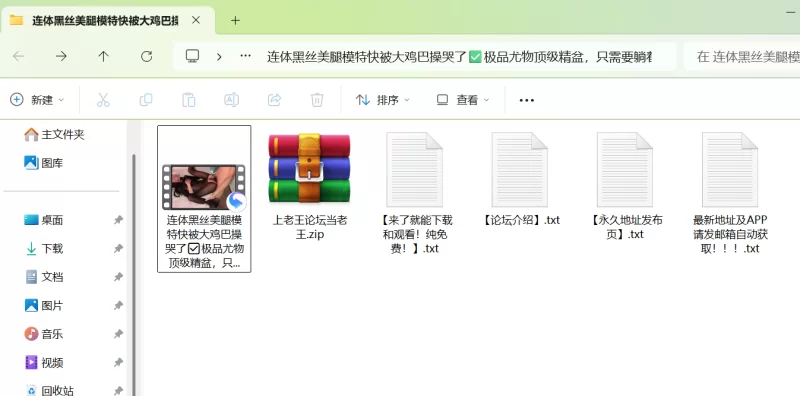Image resolution: width=800 pixels, height=396 pixels.
Task: Show hidden path segments via address ellipsis
Action: point(245,56)
